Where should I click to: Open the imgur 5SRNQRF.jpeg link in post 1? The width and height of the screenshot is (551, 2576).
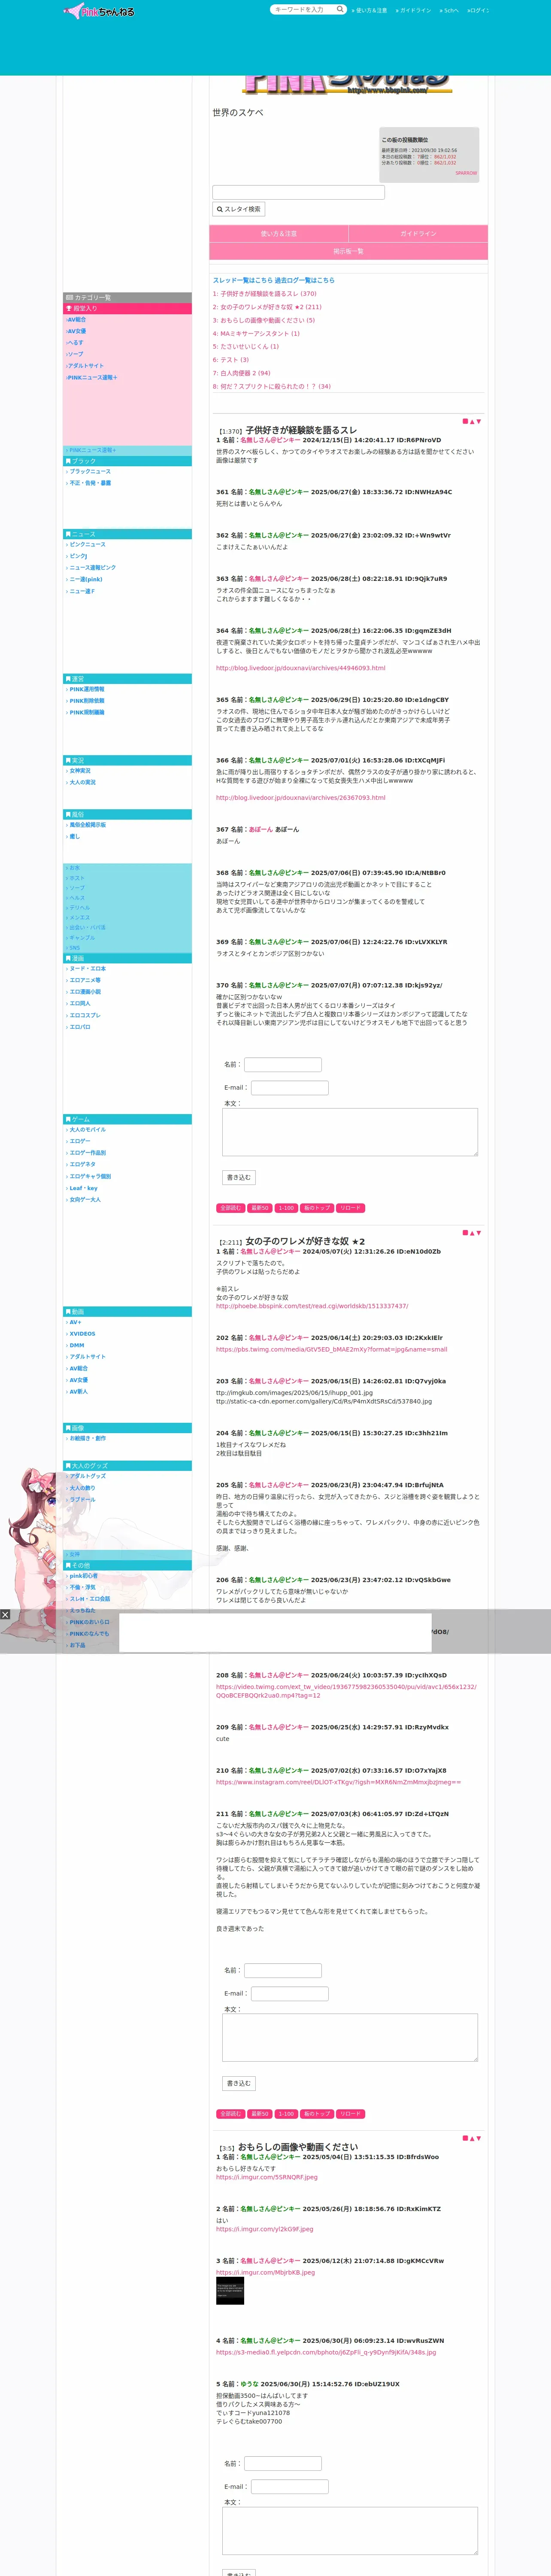click(267, 2177)
